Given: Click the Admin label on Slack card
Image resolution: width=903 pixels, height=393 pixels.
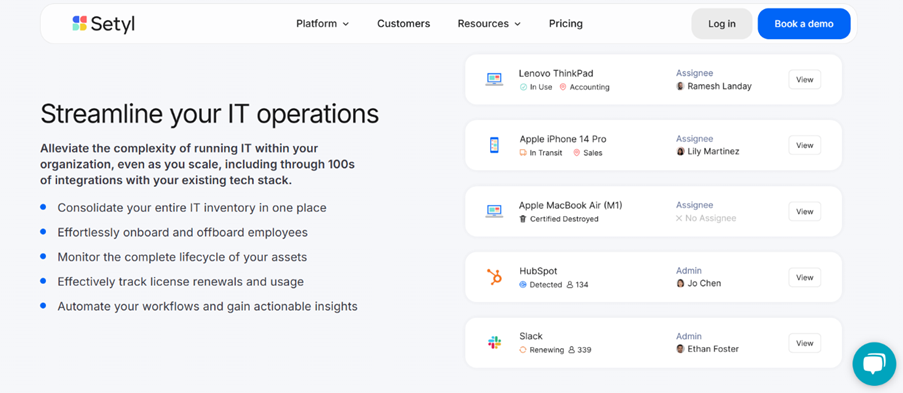Looking at the screenshot, I should pos(689,336).
